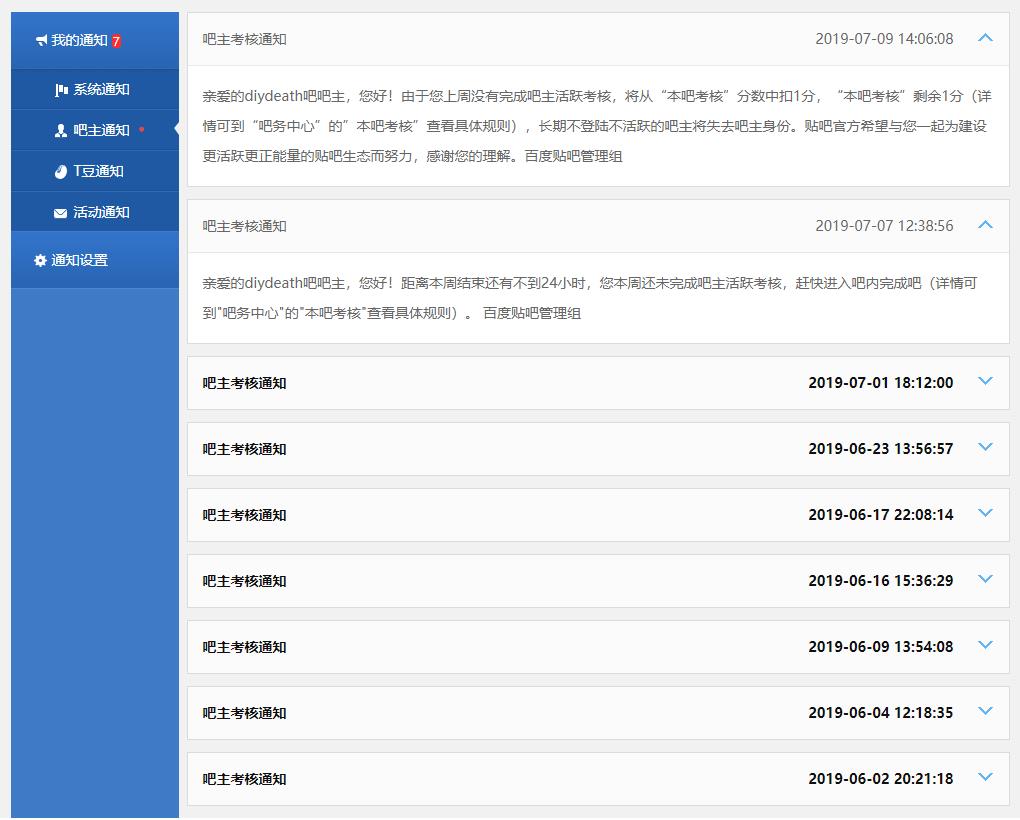Expand the 2019-06-23 13:56:57 notification
Image resolution: width=1020 pixels, height=820 pixels.
click(986, 447)
